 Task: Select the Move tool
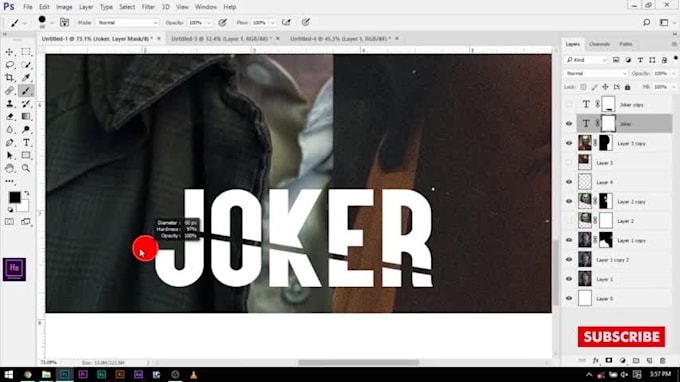[10, 52]
